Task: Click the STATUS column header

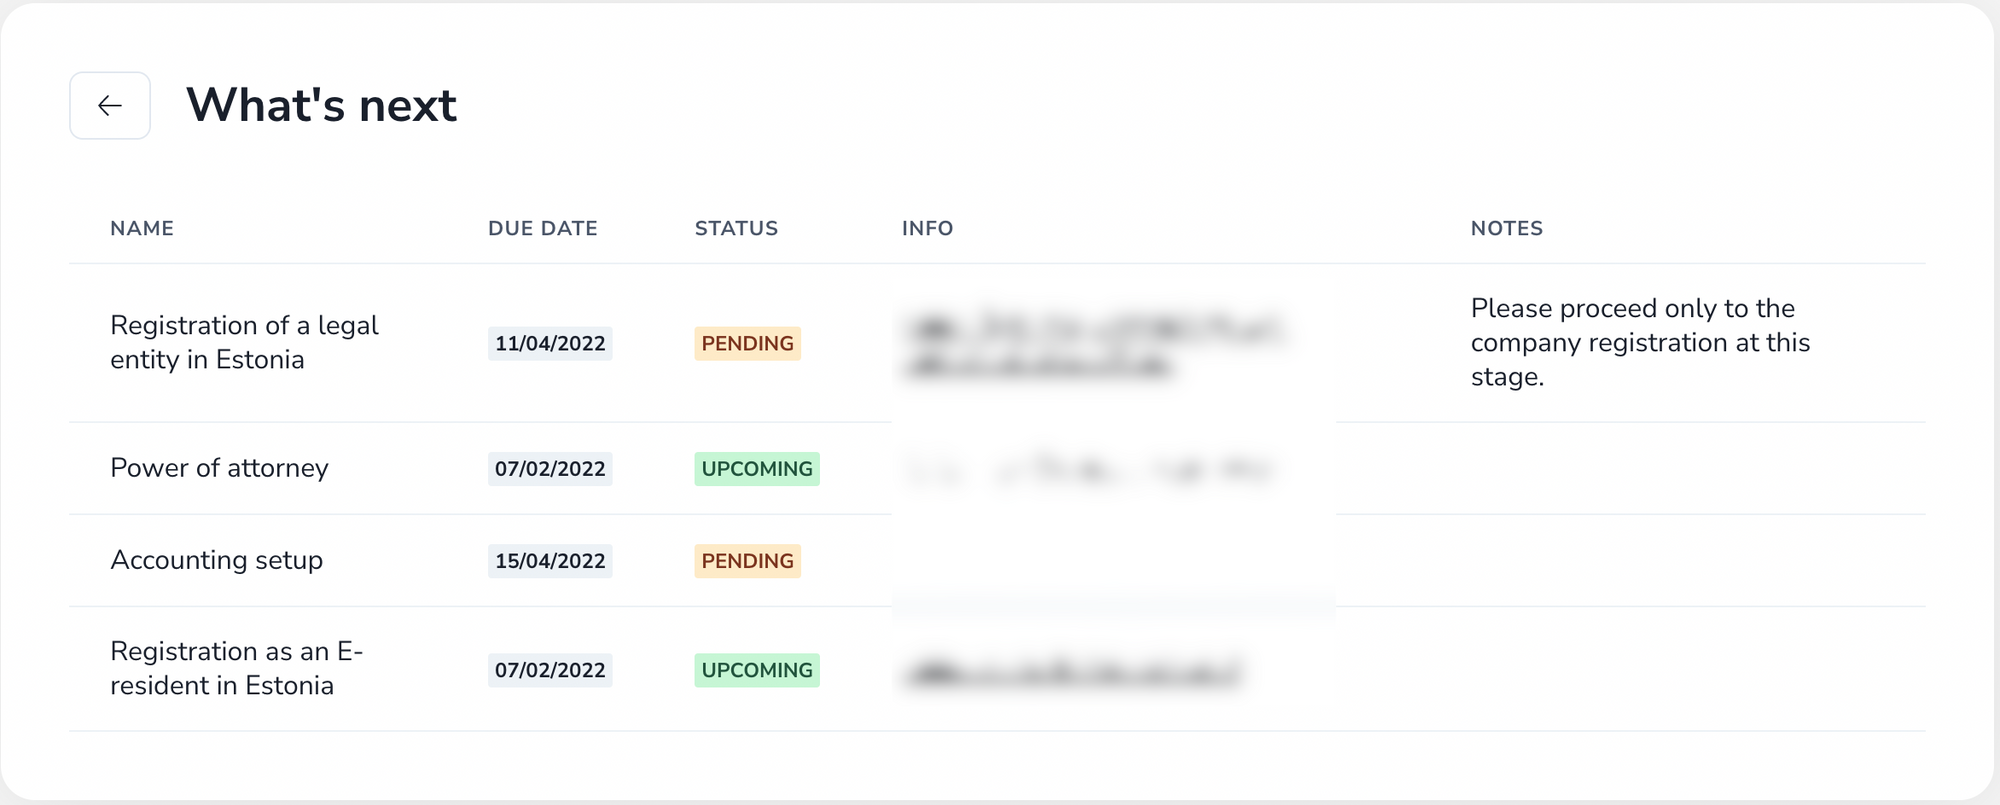Action: pos(736,228)
